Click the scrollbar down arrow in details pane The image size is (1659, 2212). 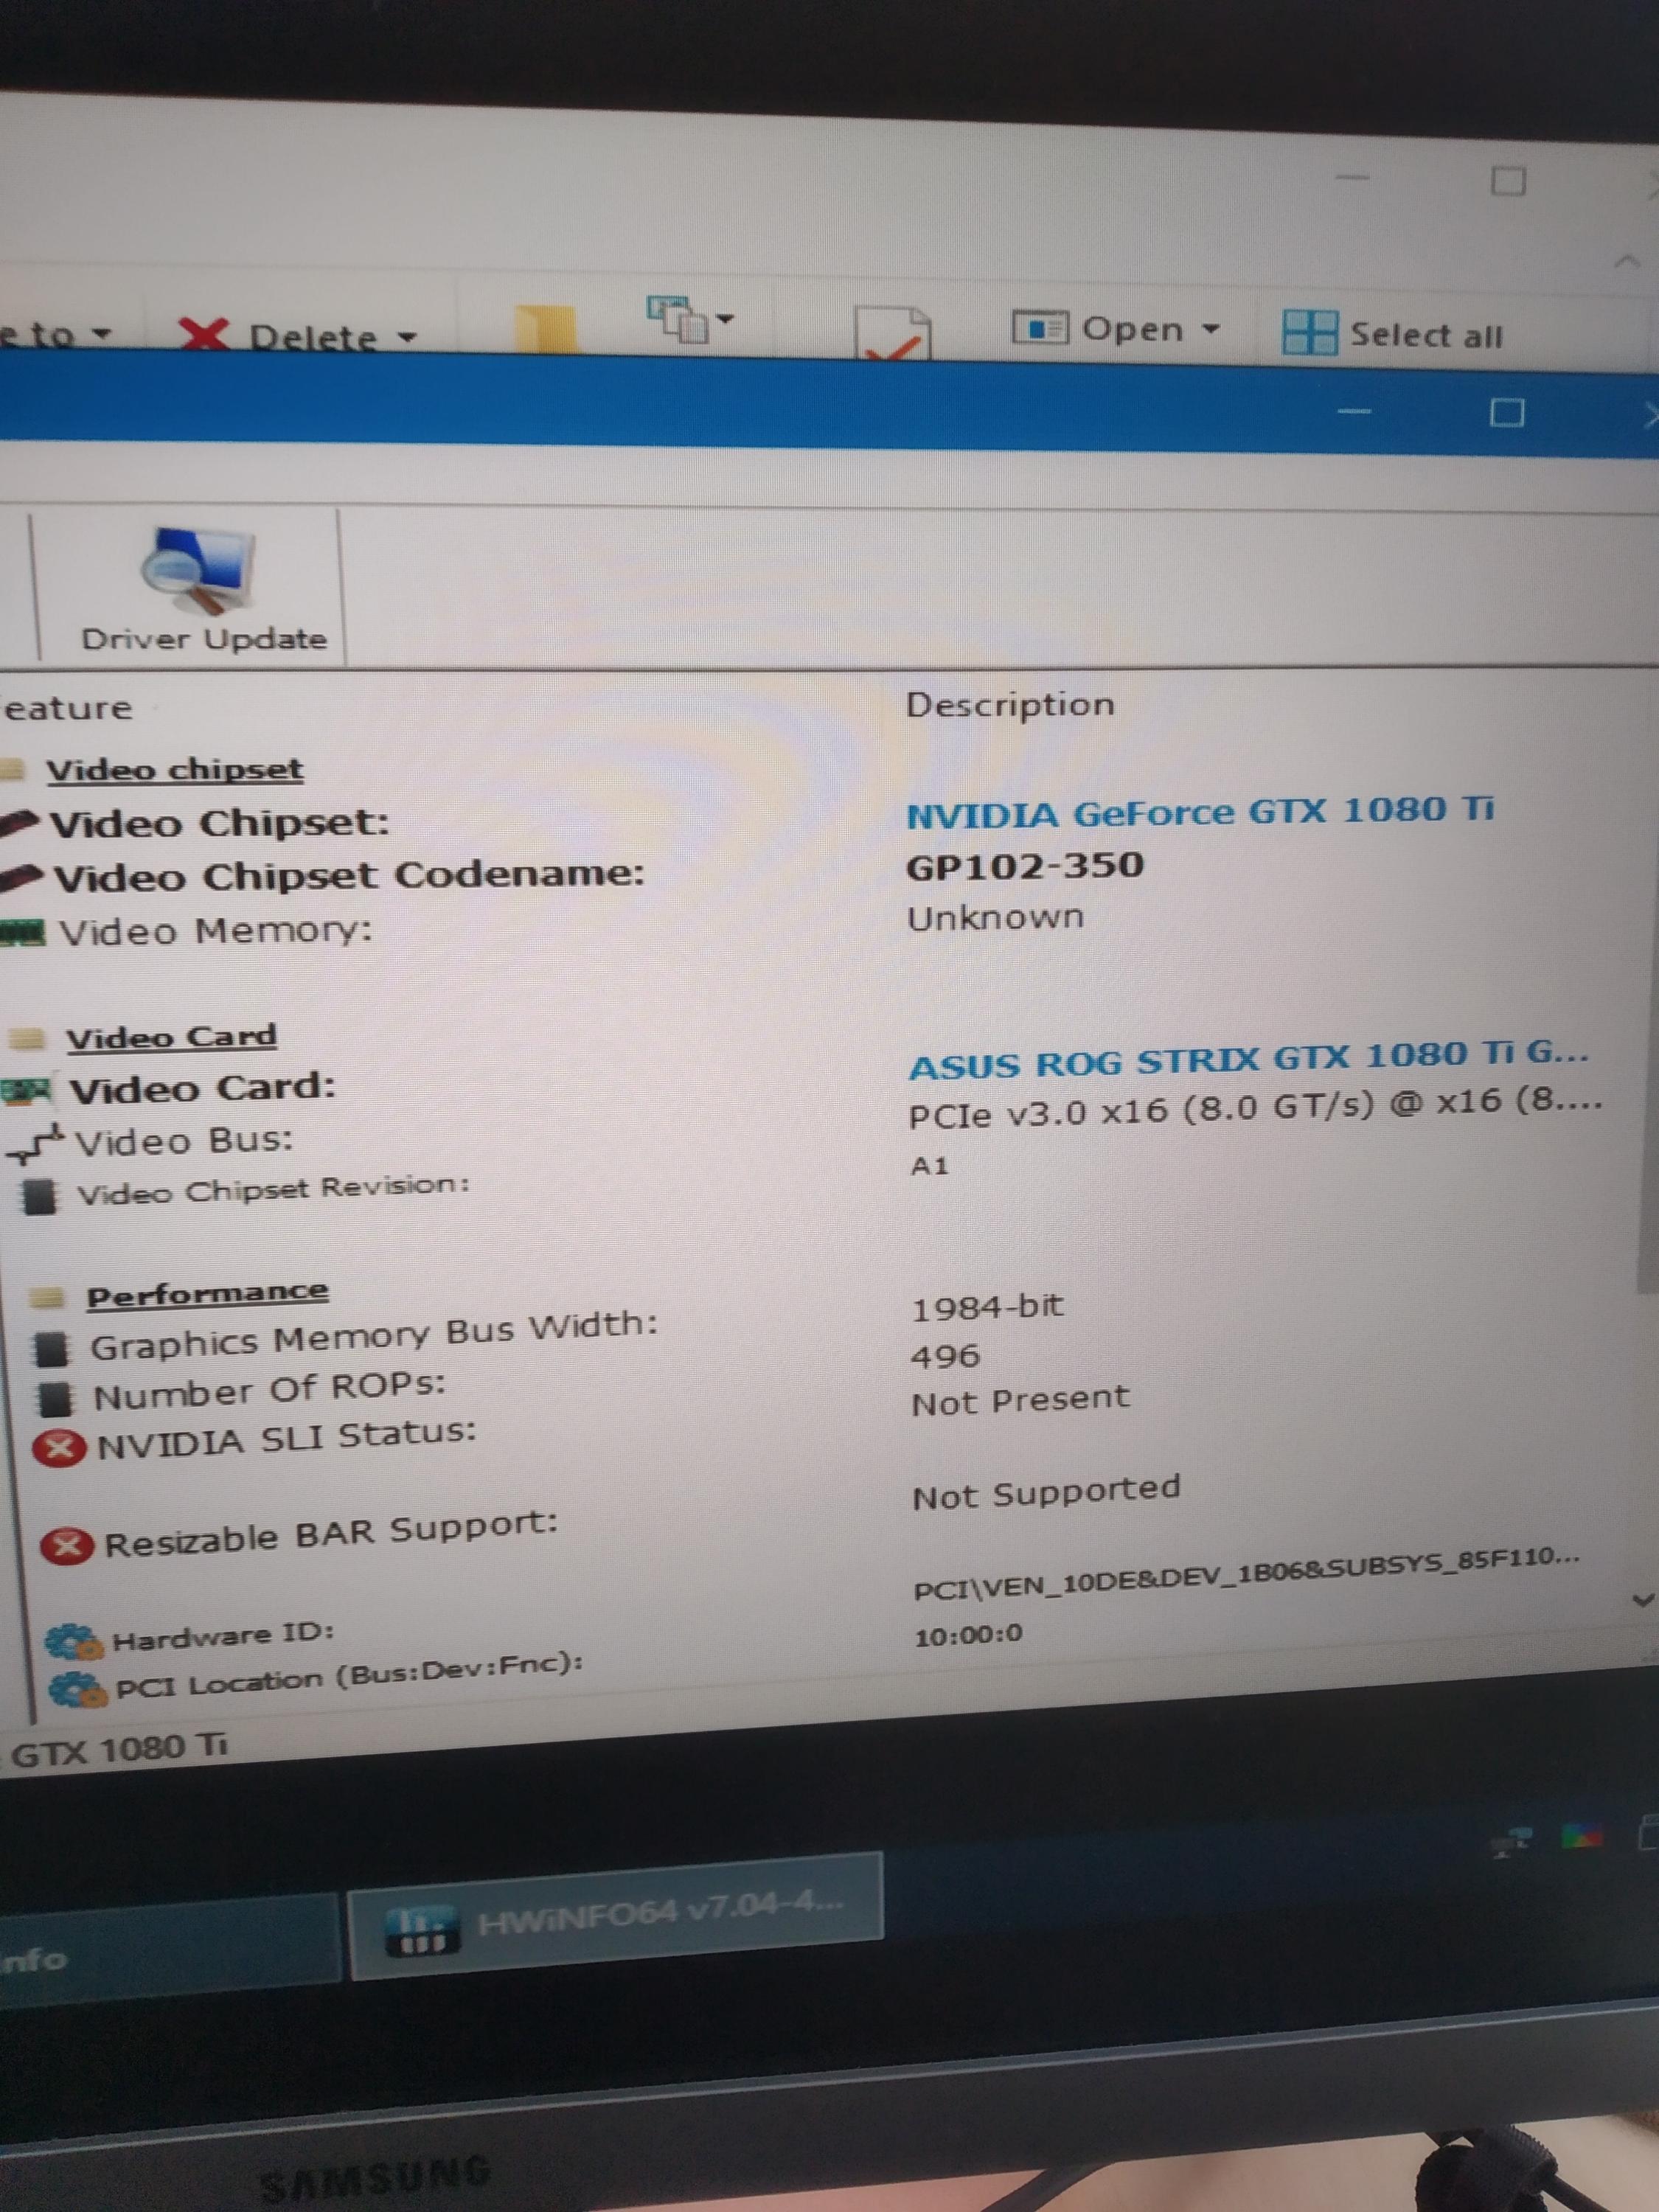1642,1600
